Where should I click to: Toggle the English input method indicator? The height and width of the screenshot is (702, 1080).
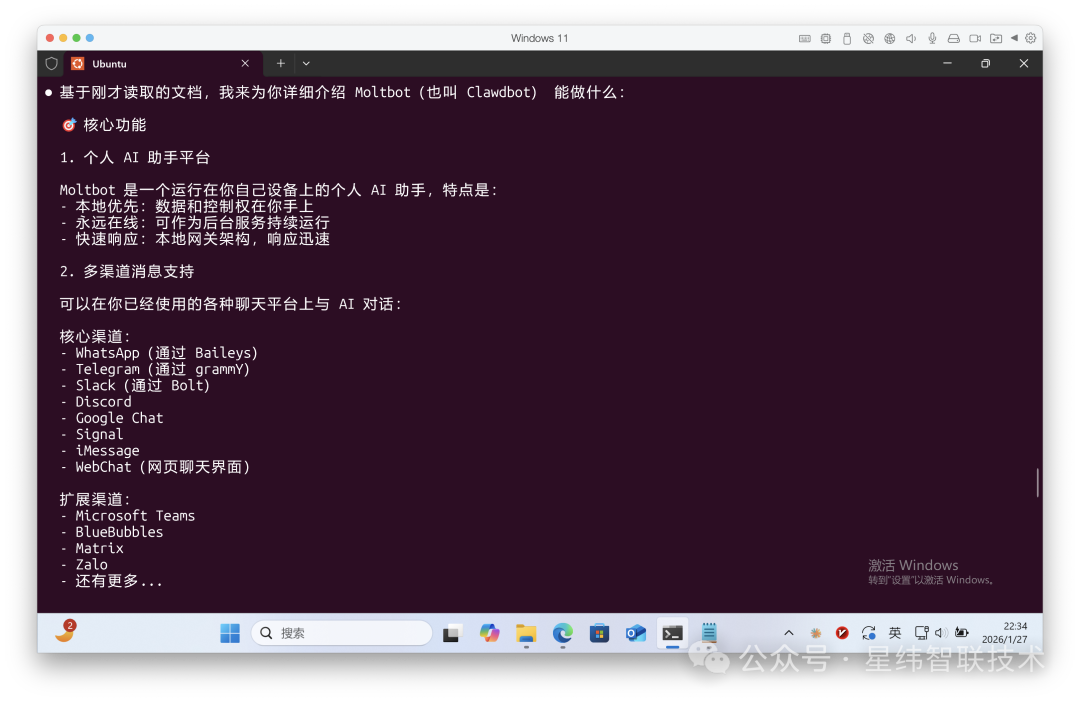click(895, 633)
